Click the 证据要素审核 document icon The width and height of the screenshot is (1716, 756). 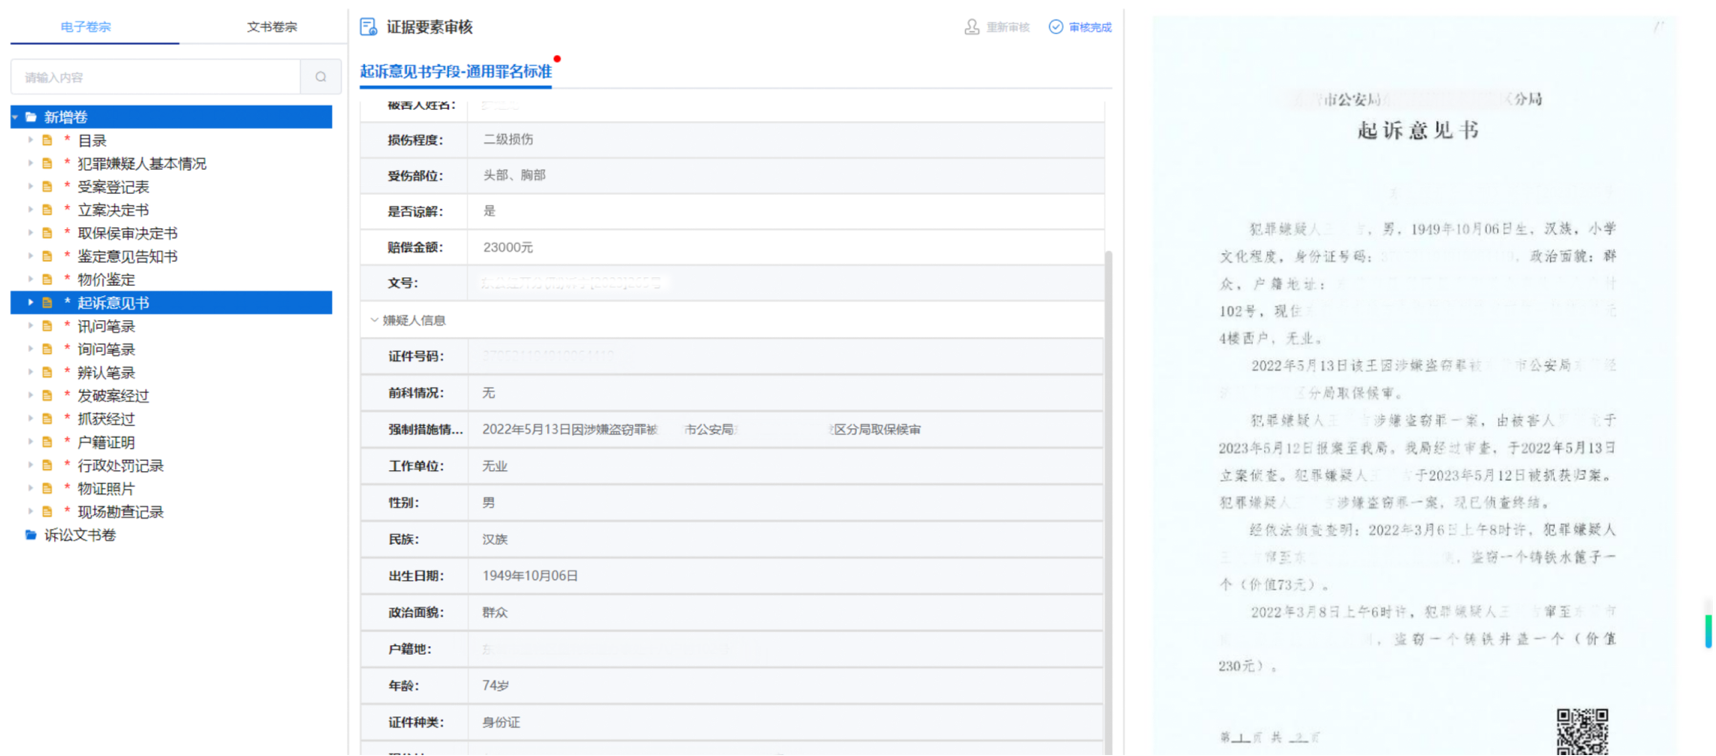369,27
